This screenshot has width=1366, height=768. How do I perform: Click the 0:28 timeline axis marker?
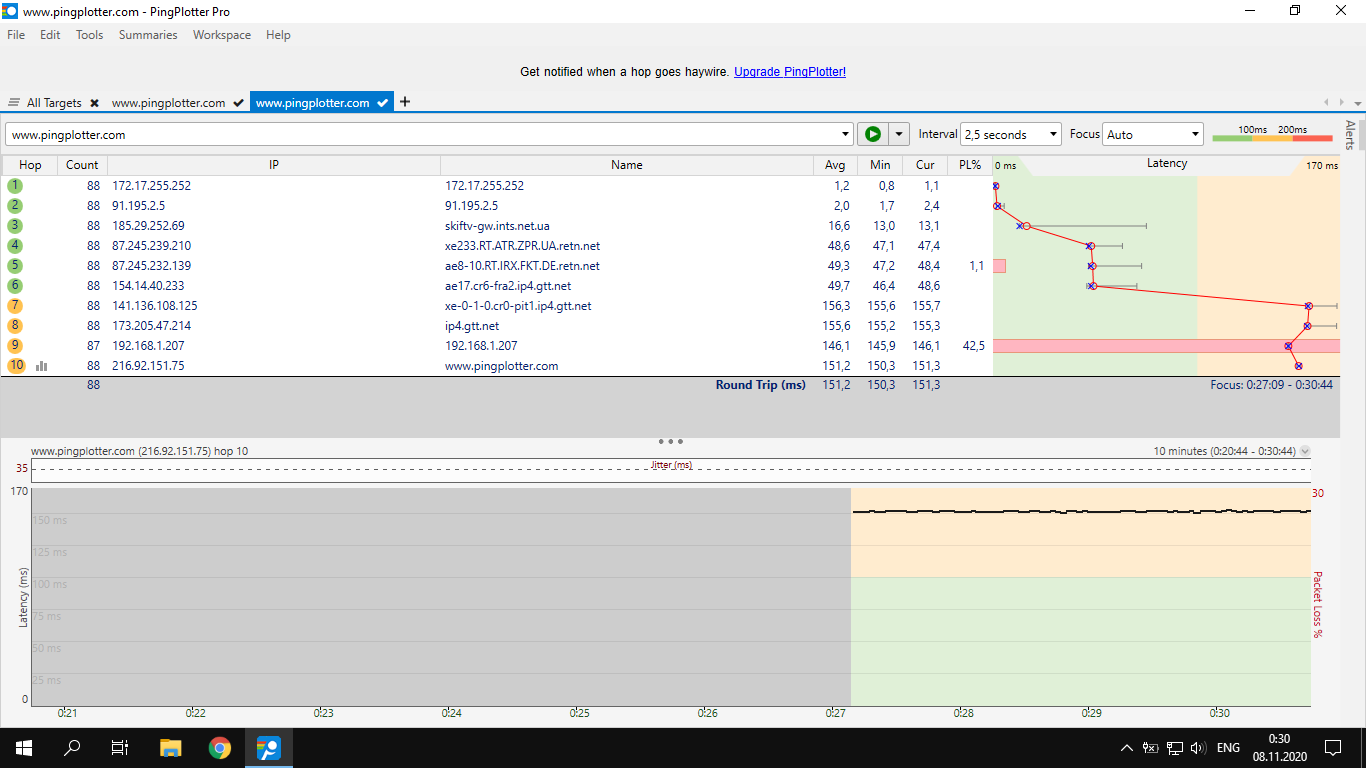pos(963,713)
